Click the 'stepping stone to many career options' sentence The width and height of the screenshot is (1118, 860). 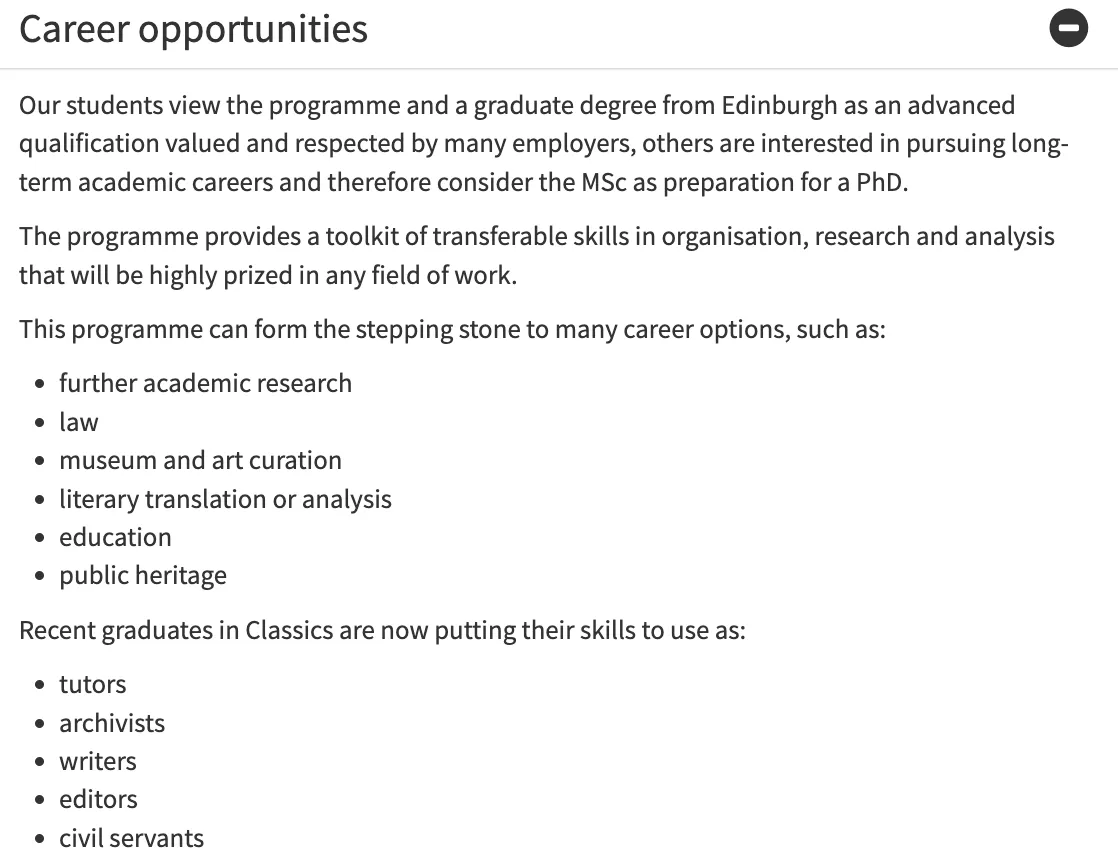(x=452, y=329)
